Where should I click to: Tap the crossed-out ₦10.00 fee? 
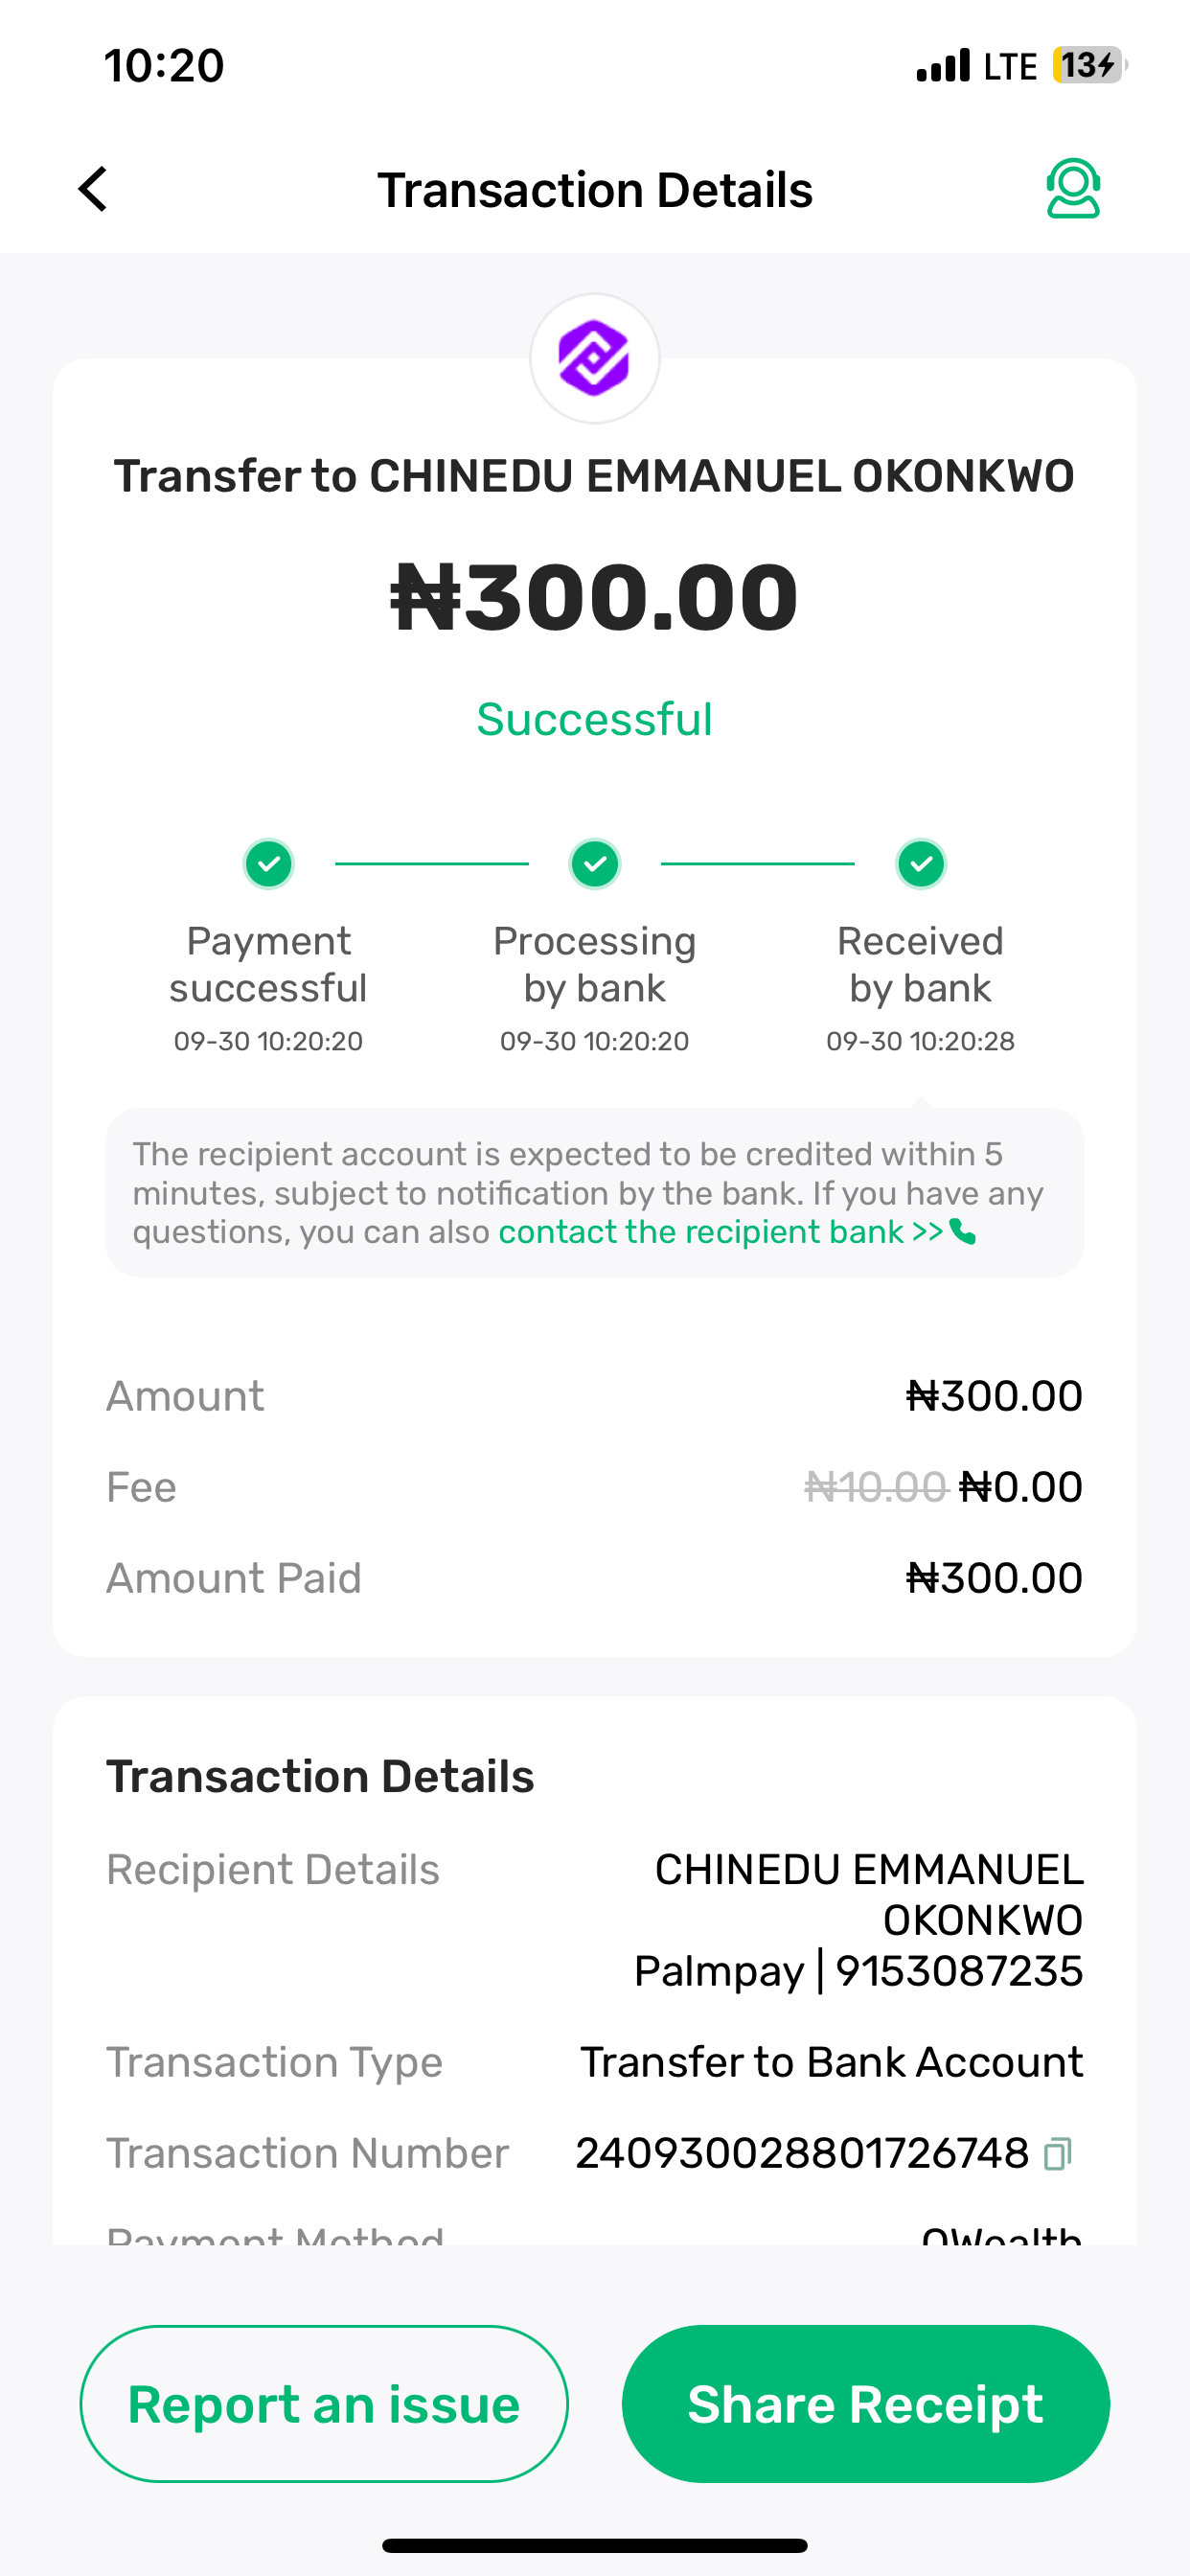tap(875, 1487)
